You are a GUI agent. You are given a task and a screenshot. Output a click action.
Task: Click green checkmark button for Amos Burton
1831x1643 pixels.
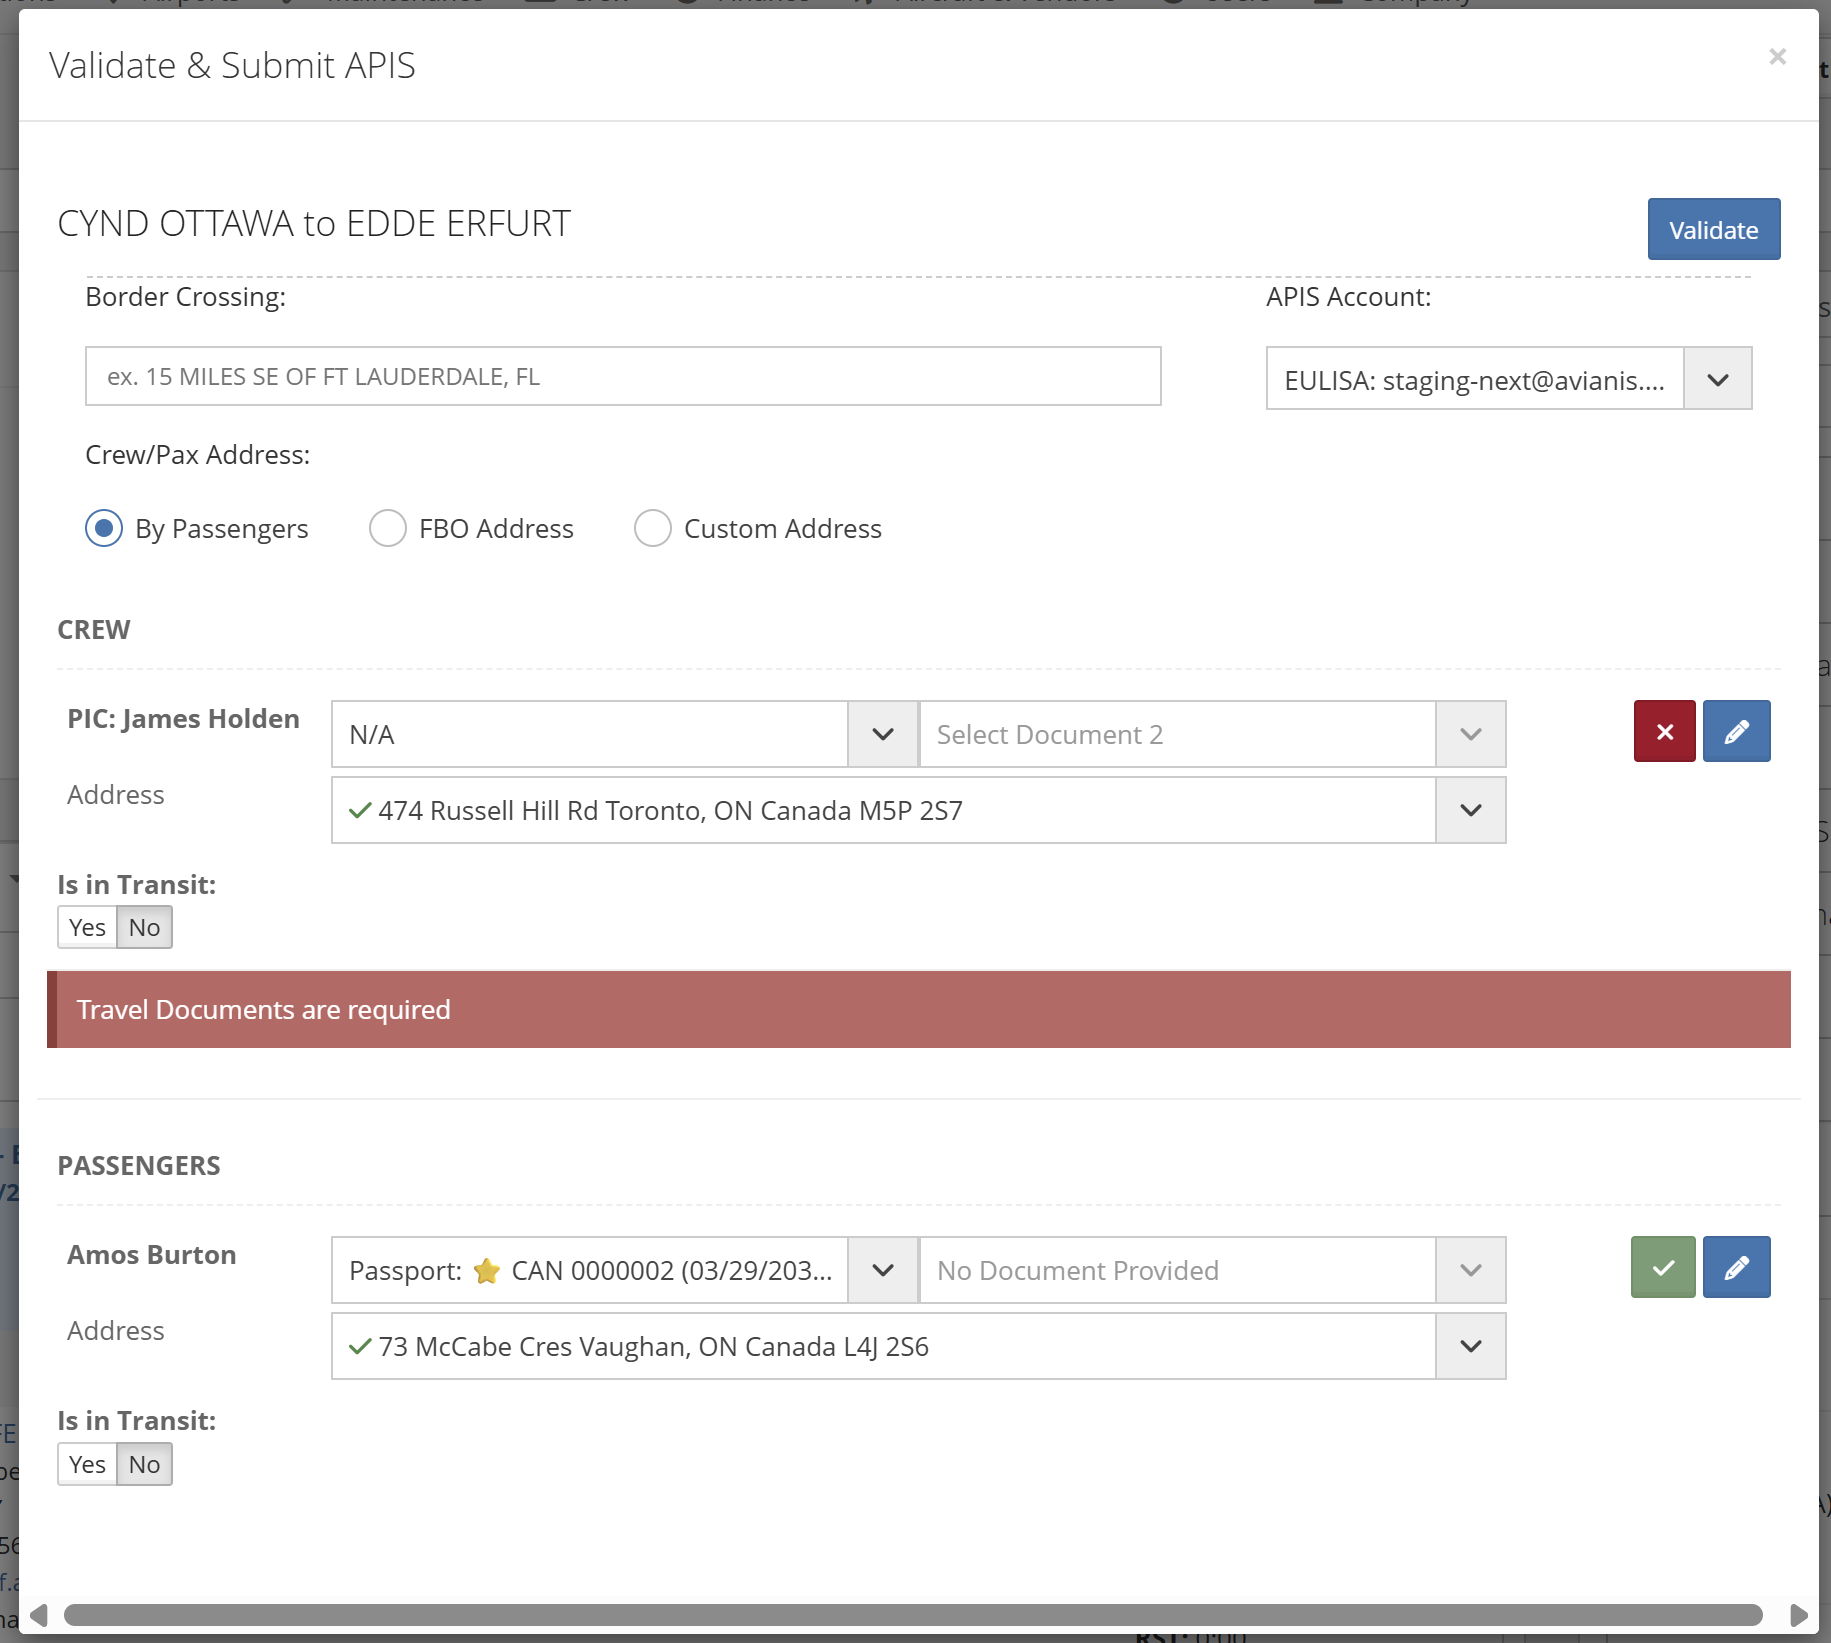[x=1662, y=1268]
